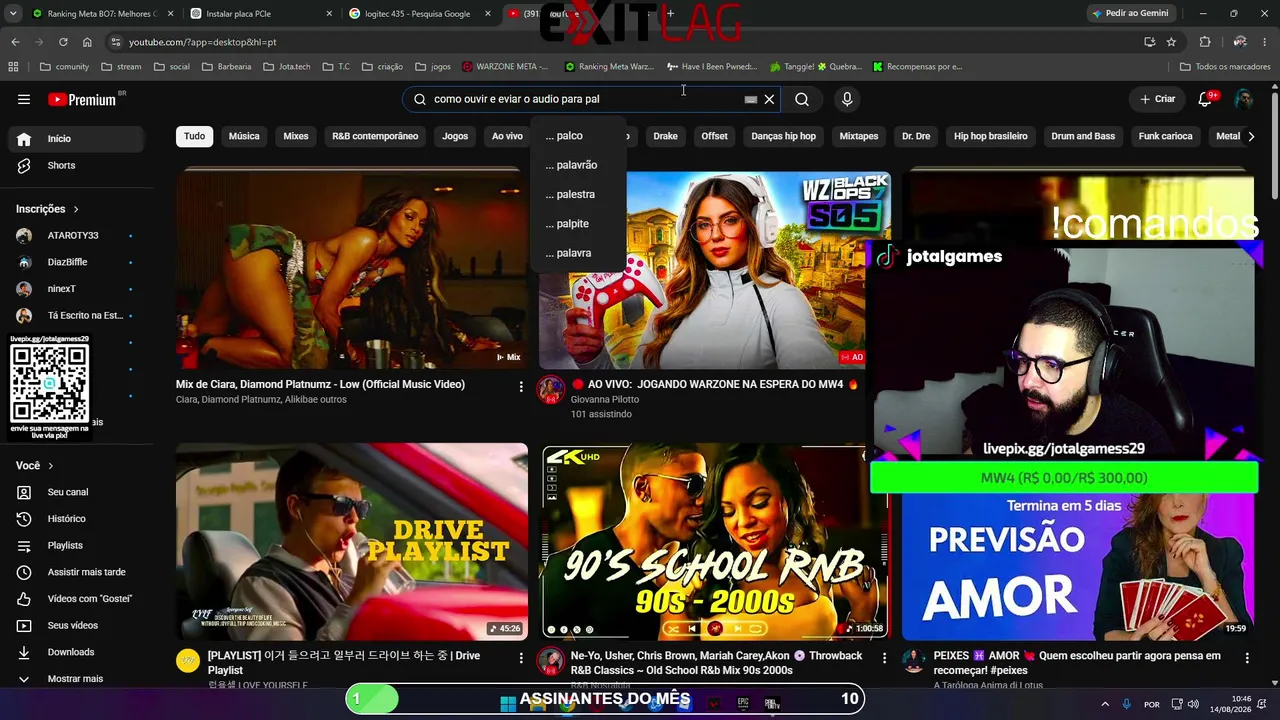
Task: Show hidden system tray icons
Action: click(1105, 704)
